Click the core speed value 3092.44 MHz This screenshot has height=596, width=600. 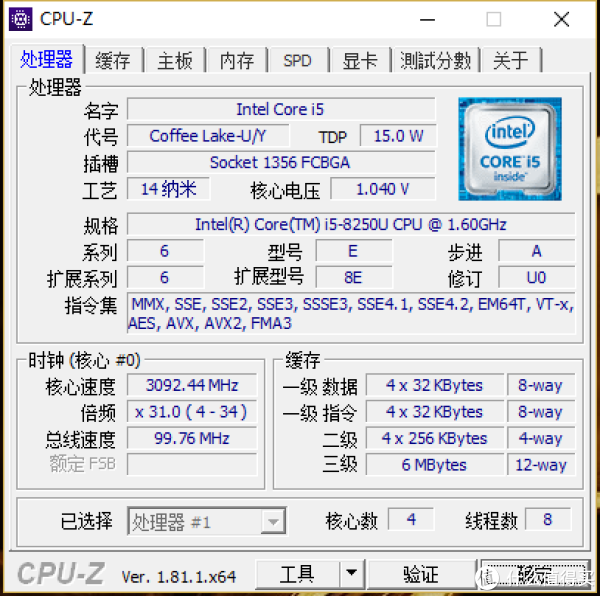click(x=192, y=385)
